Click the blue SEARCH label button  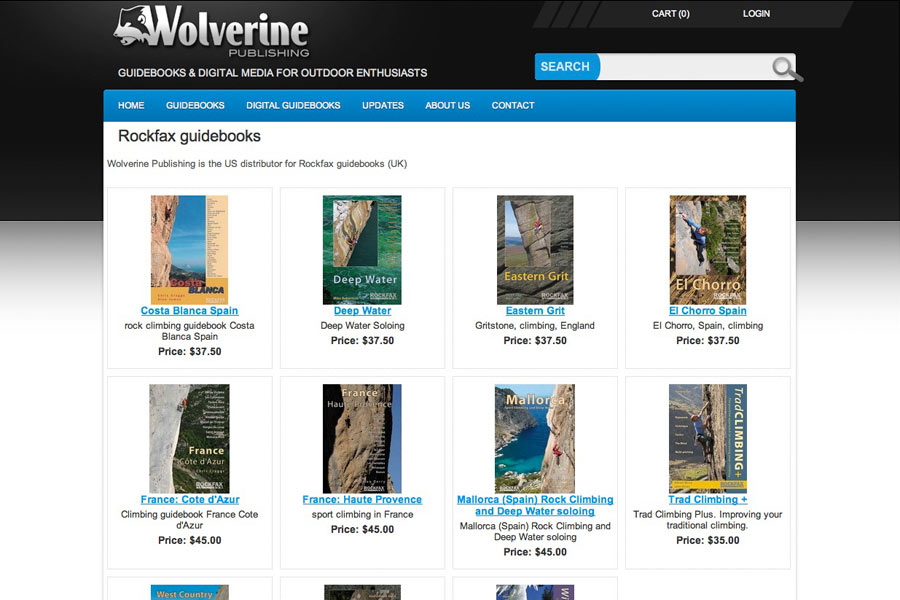pos(566,67)
